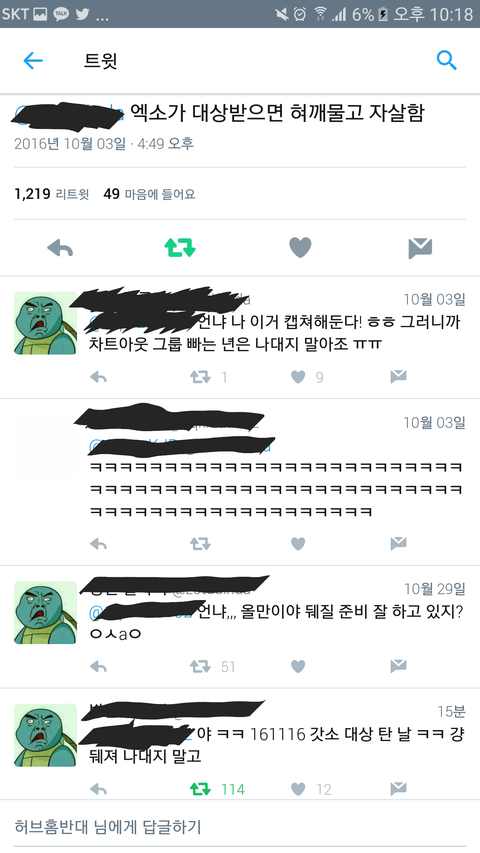Tap the back arrow in header
This screenshot has height=853, width=480.
[x=33, y=60]
